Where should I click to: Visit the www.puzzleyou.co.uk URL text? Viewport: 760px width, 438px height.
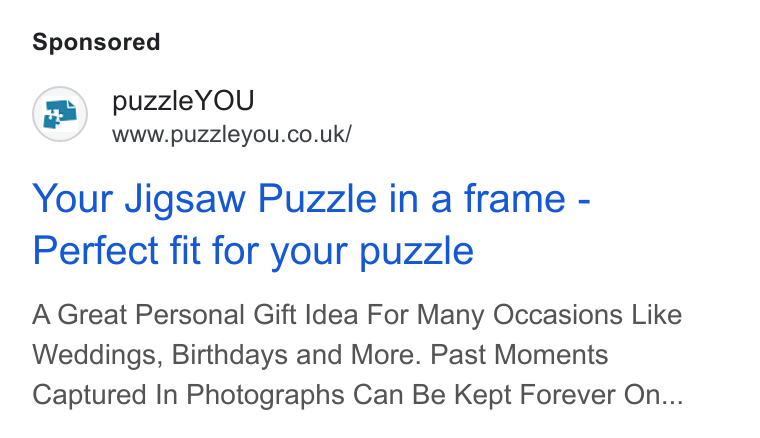click(232, 135)
